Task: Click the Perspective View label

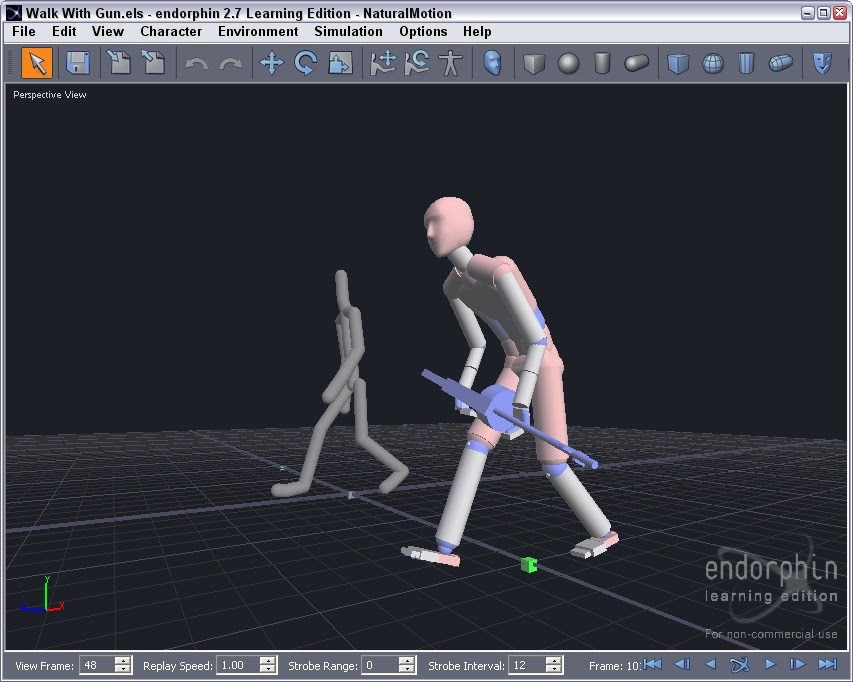Action: pos(50,95)
